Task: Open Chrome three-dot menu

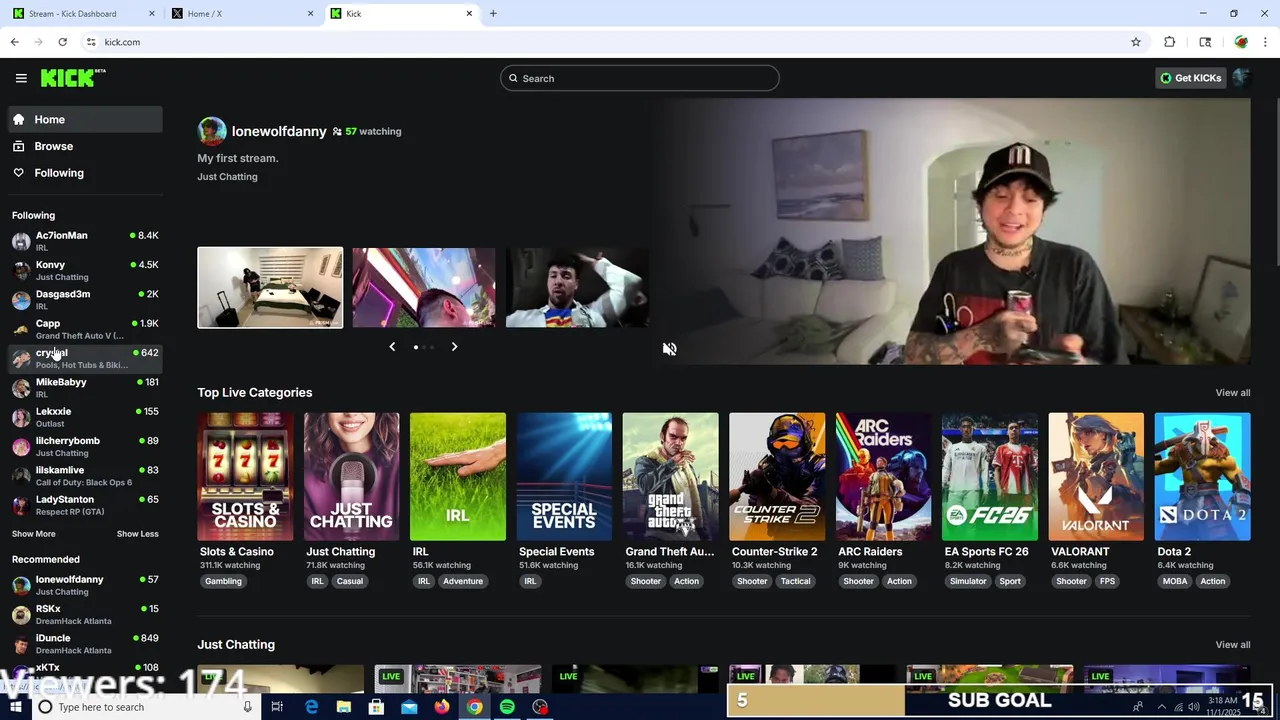Action: pyautogui.click(x=1266, y=42)
